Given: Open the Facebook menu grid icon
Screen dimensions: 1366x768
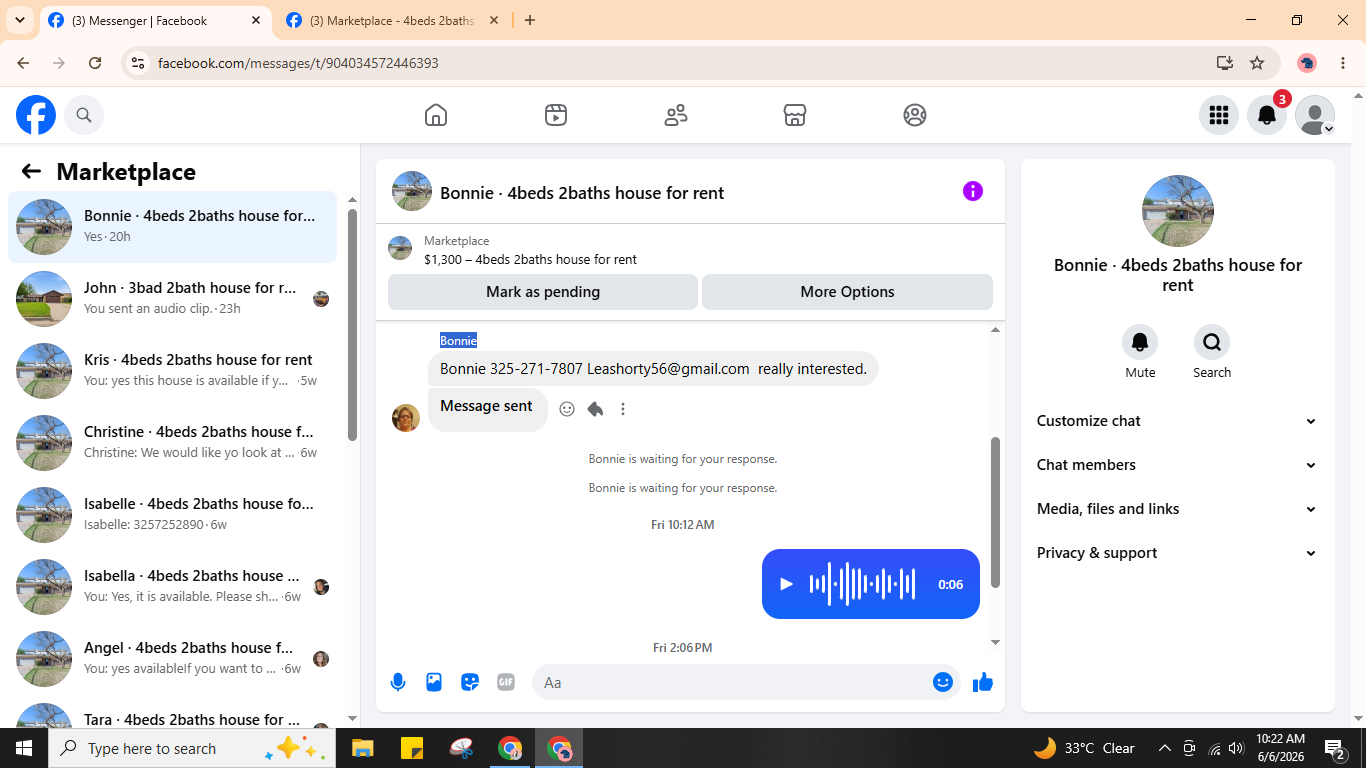Looking at the screenshot, I should pos(1218,115).
